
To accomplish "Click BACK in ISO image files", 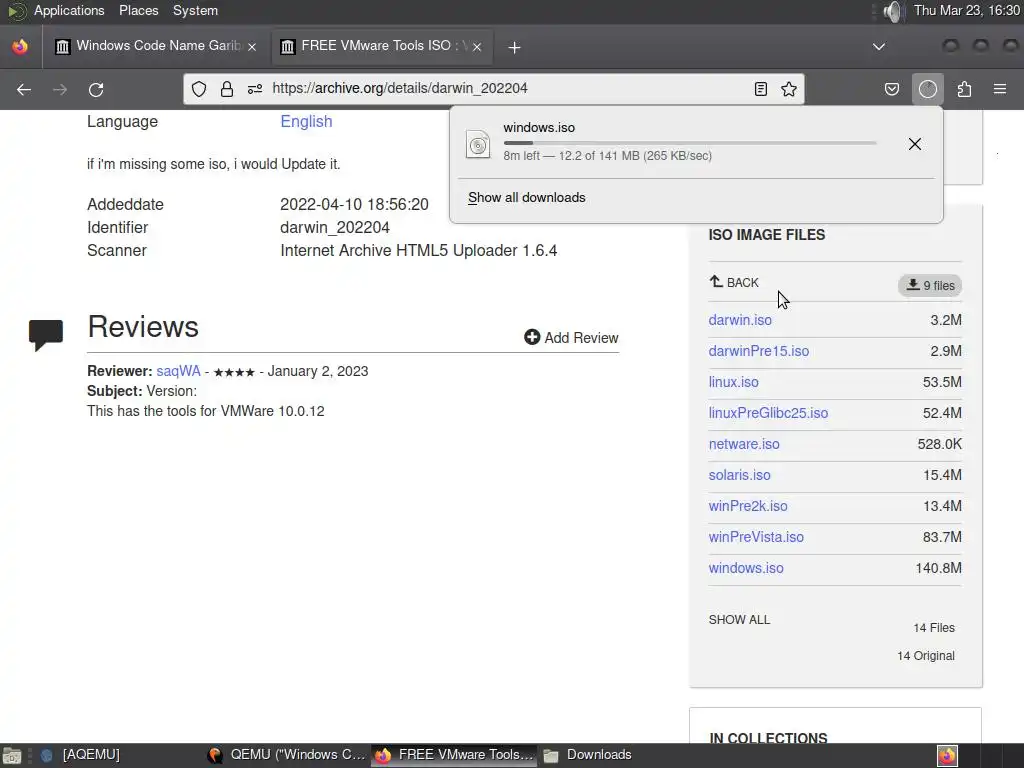I will (734, 282).
